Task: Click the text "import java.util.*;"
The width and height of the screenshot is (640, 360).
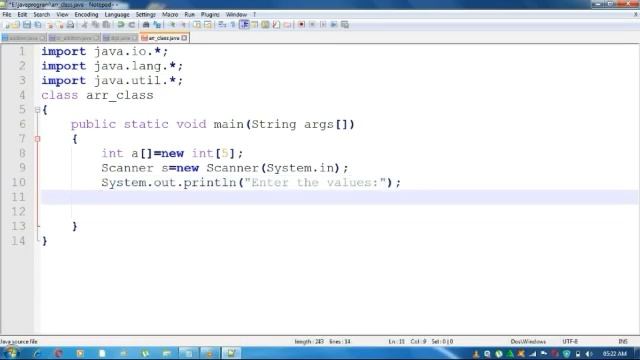Action: coord(112,80)
